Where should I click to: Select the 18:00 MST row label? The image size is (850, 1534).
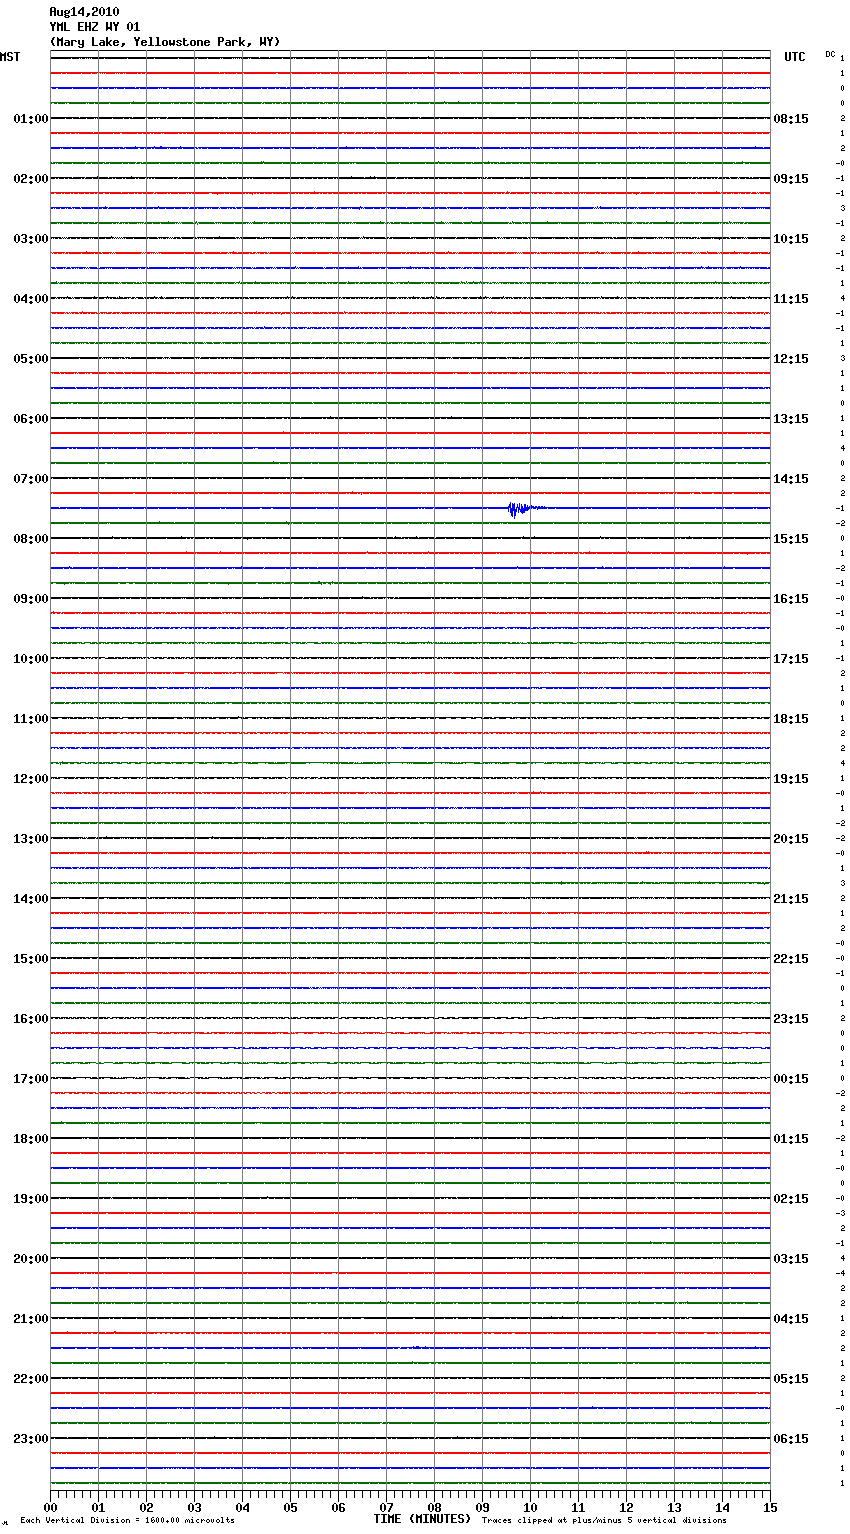(30, 1139)
